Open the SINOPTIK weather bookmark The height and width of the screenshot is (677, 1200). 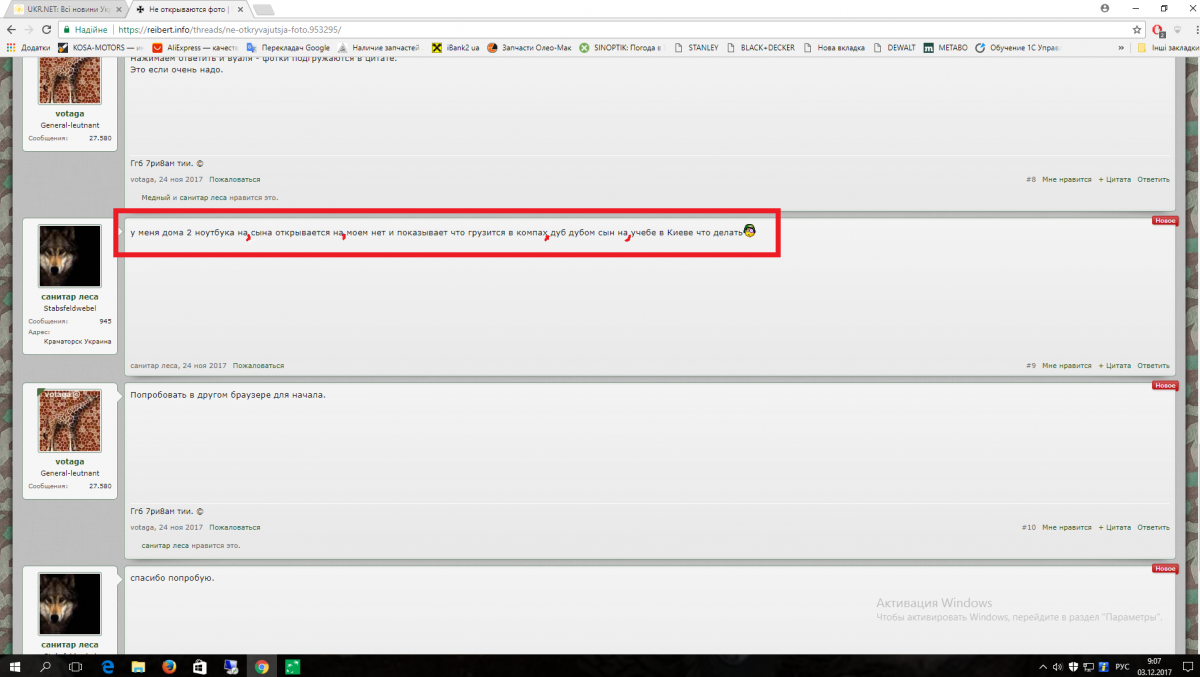[620, 47]
